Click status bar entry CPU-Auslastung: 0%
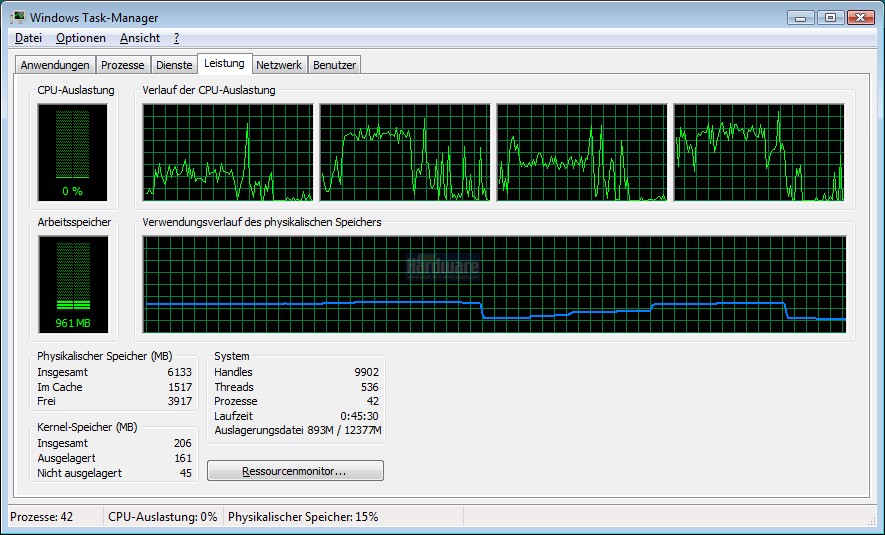 [163, 516]
